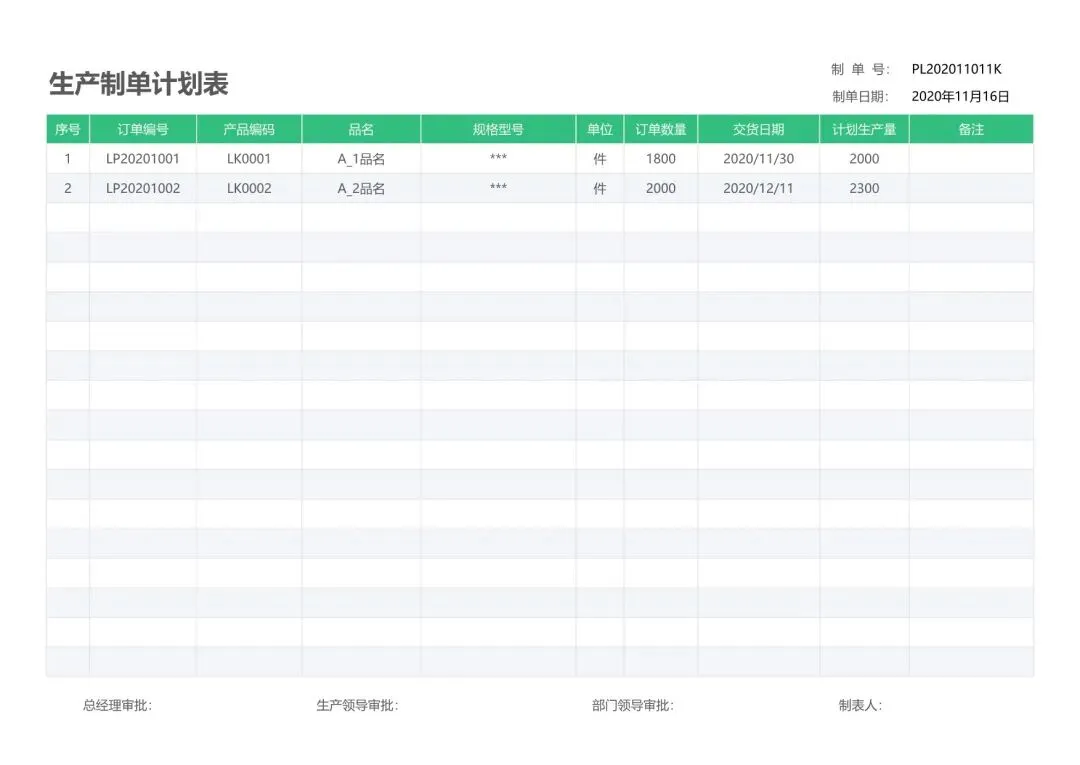Click delivery date 2020/12/11
The width and height of the screenshot is (1080, 765).
pos(758,189)
